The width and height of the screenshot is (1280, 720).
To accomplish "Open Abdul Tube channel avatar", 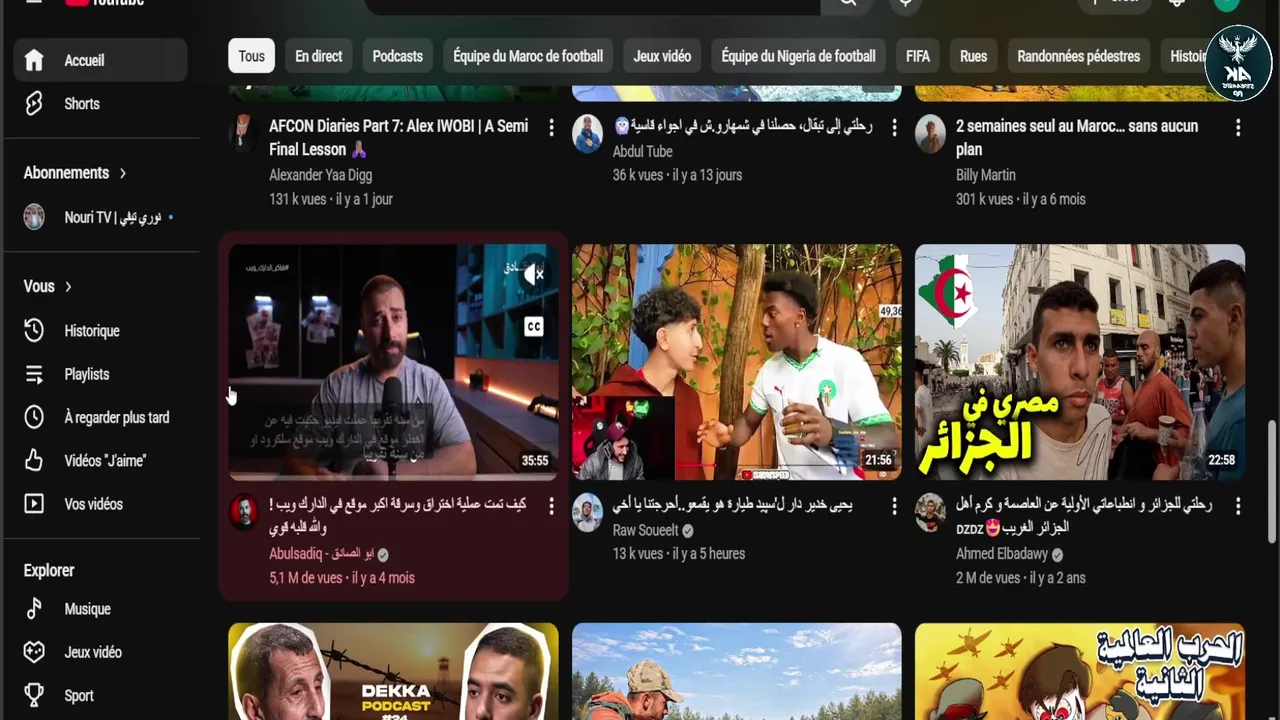I will [588, 134].
